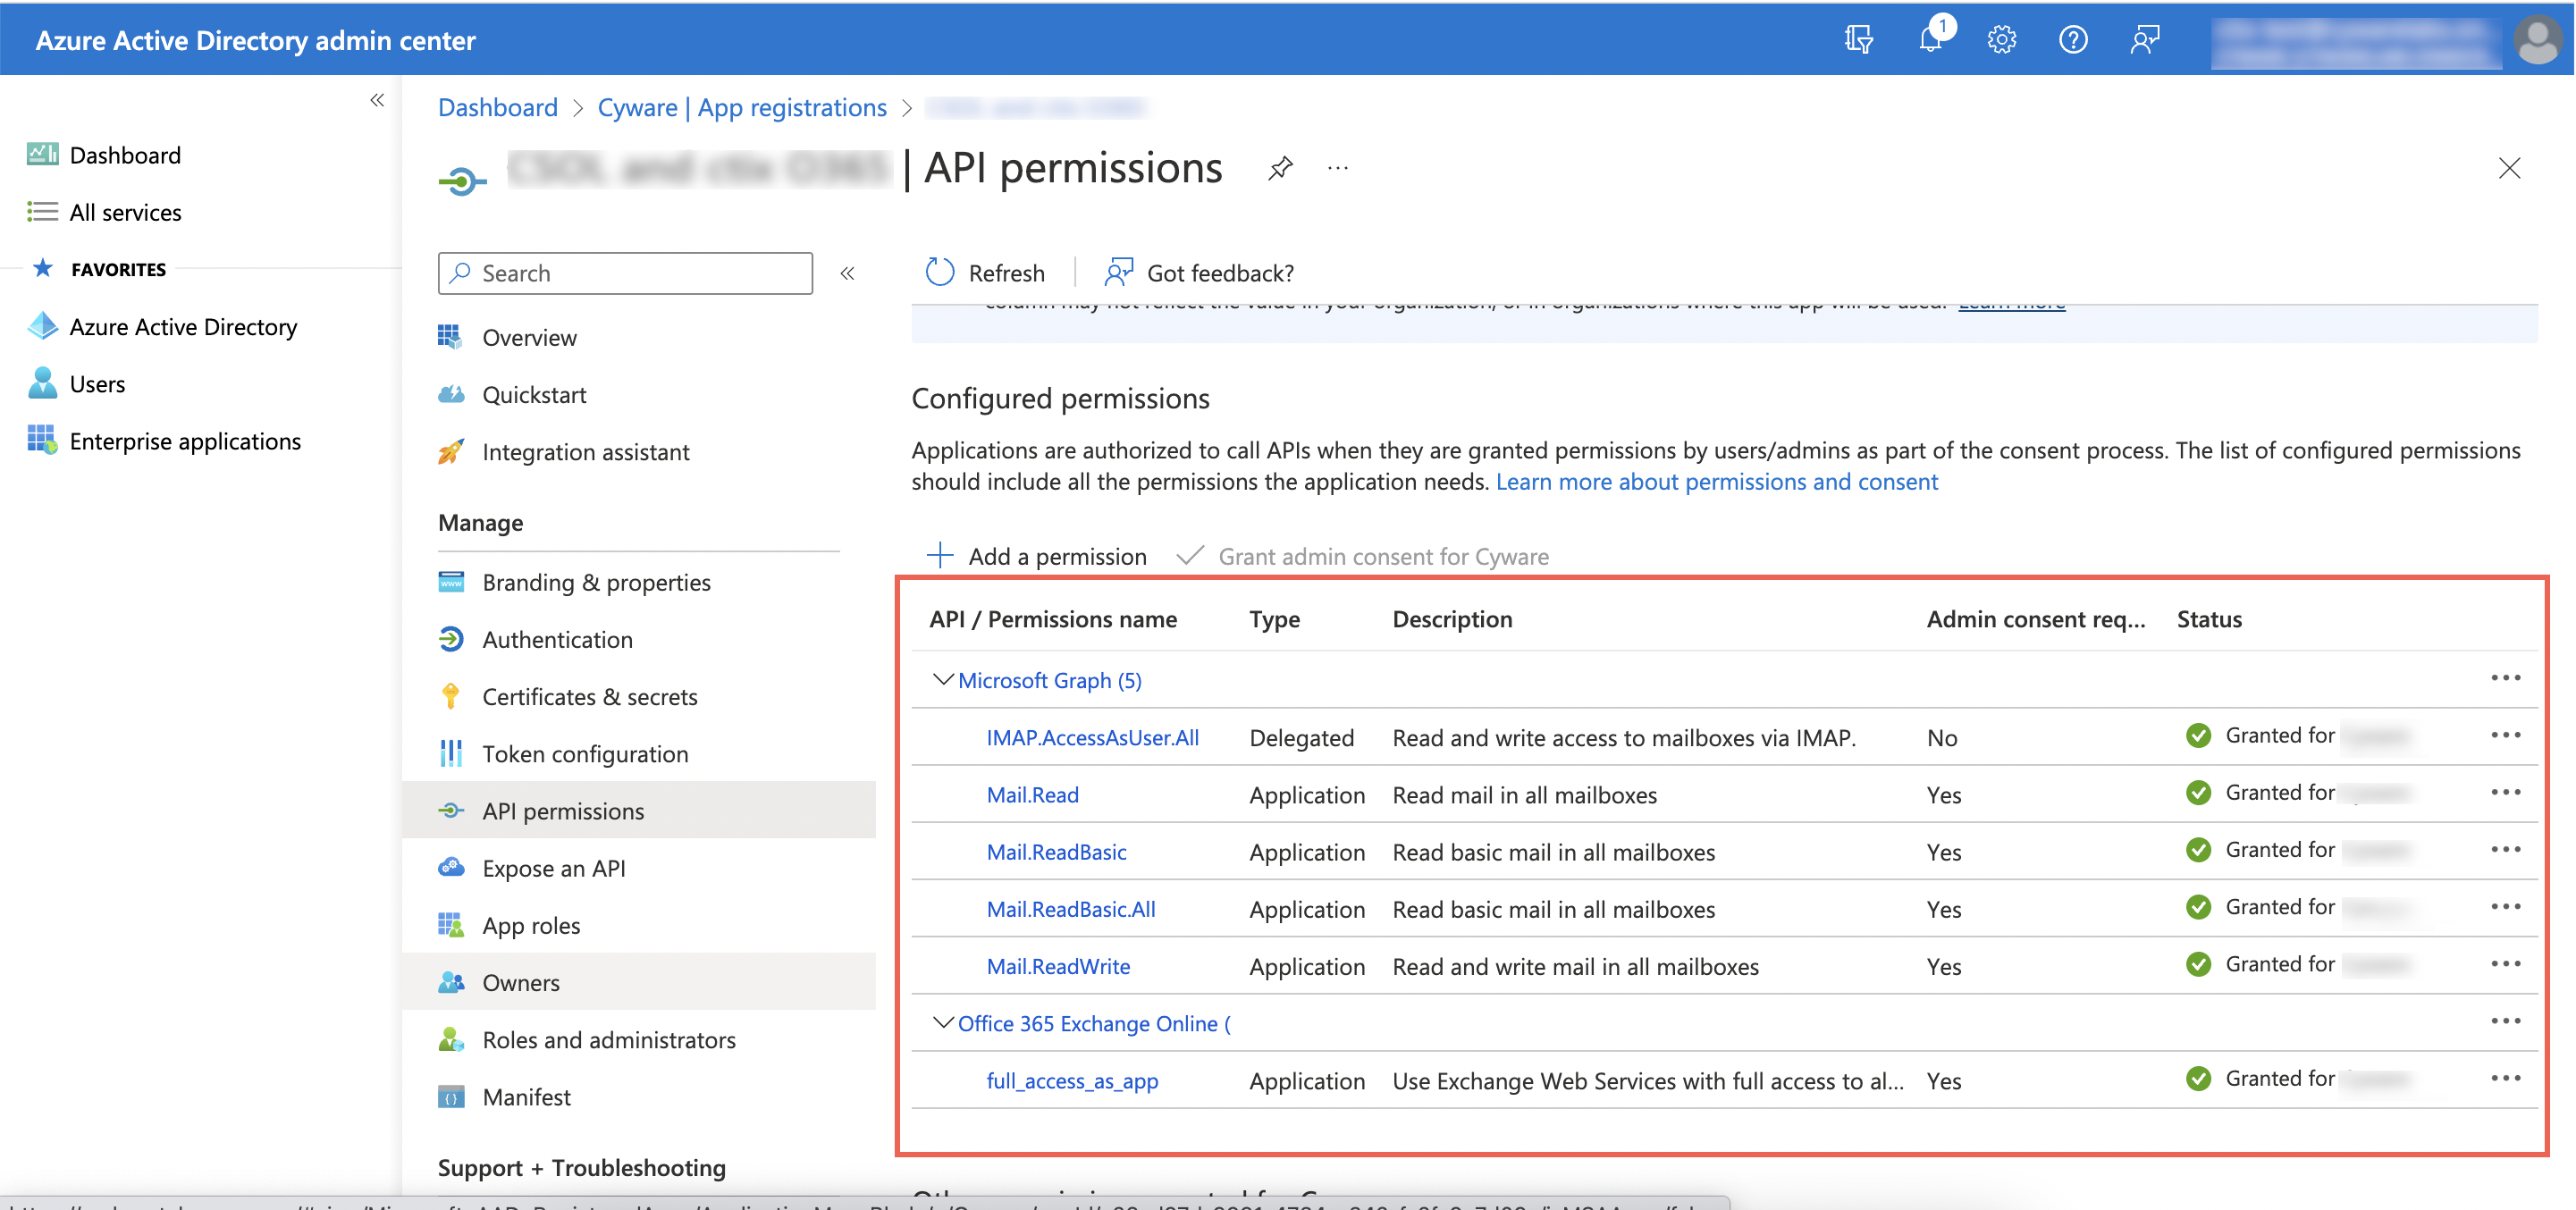The image size is (2576, 1210).
Task: Collapse the left navigation double-chevron
Action: [377, 100]
